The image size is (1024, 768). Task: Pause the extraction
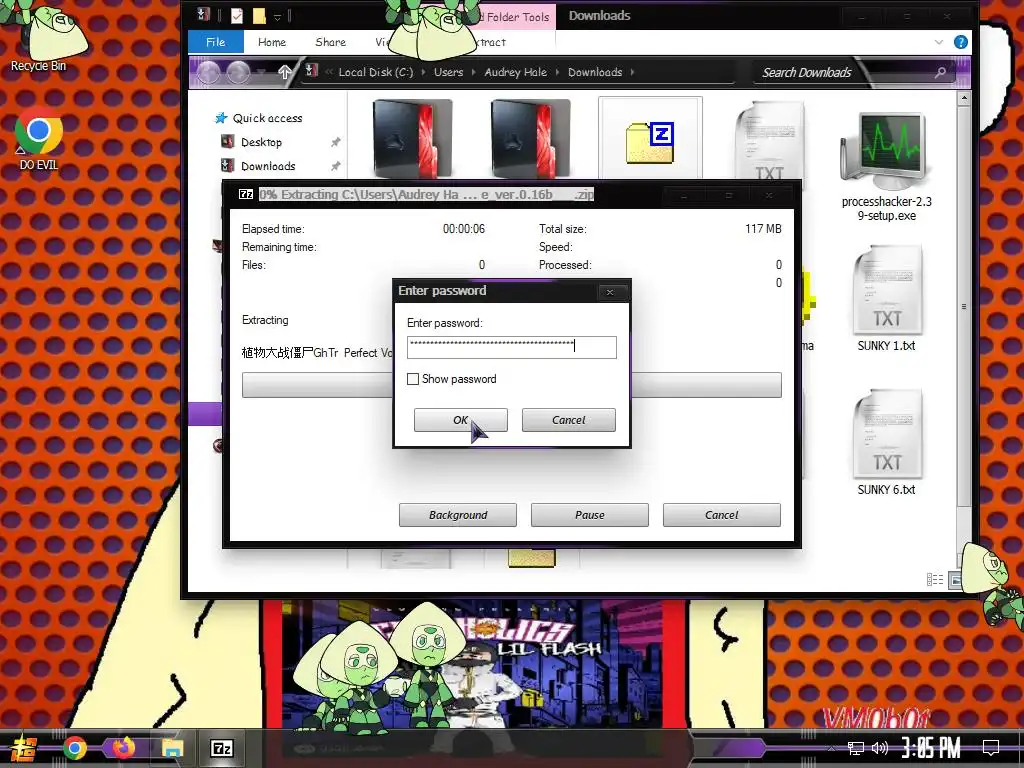pos(590,515)
